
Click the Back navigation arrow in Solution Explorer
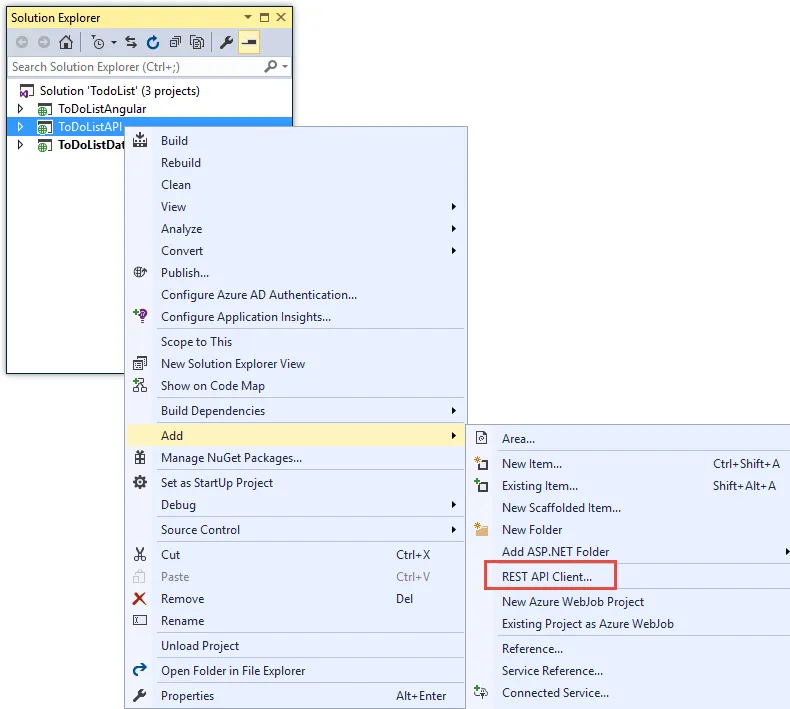coord(22,42)
